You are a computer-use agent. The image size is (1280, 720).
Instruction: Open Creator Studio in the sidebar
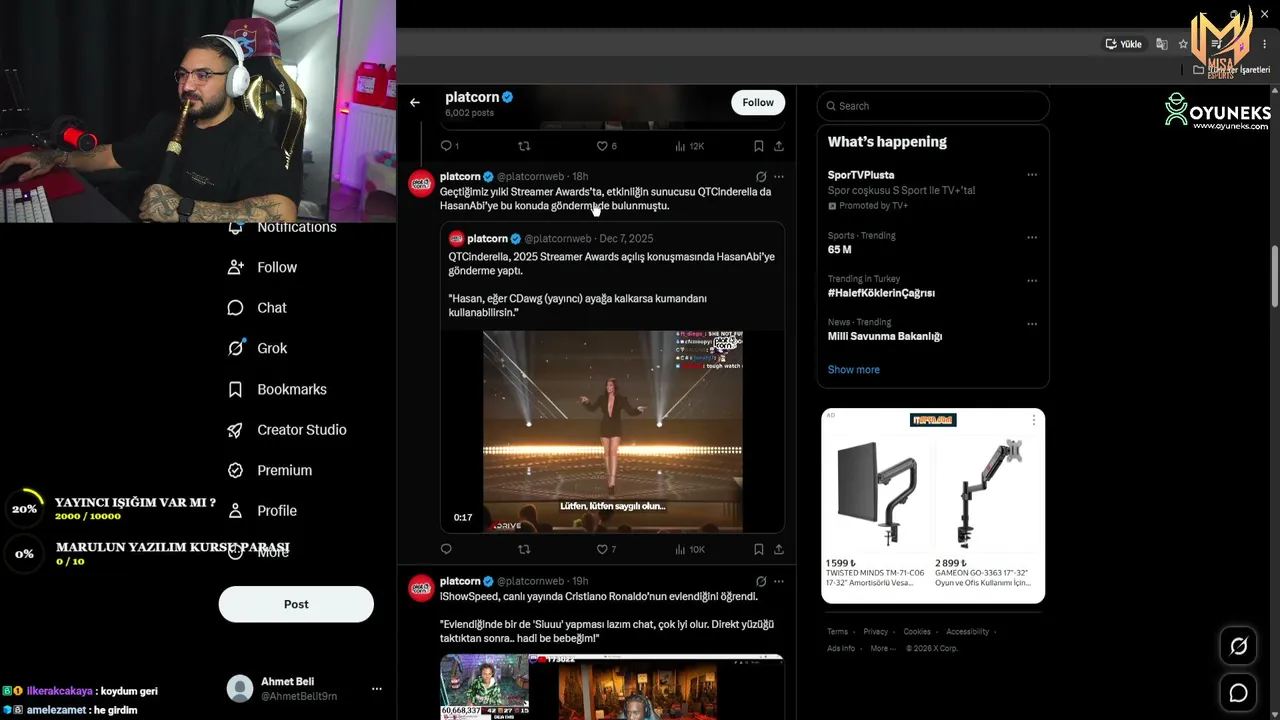287,430
